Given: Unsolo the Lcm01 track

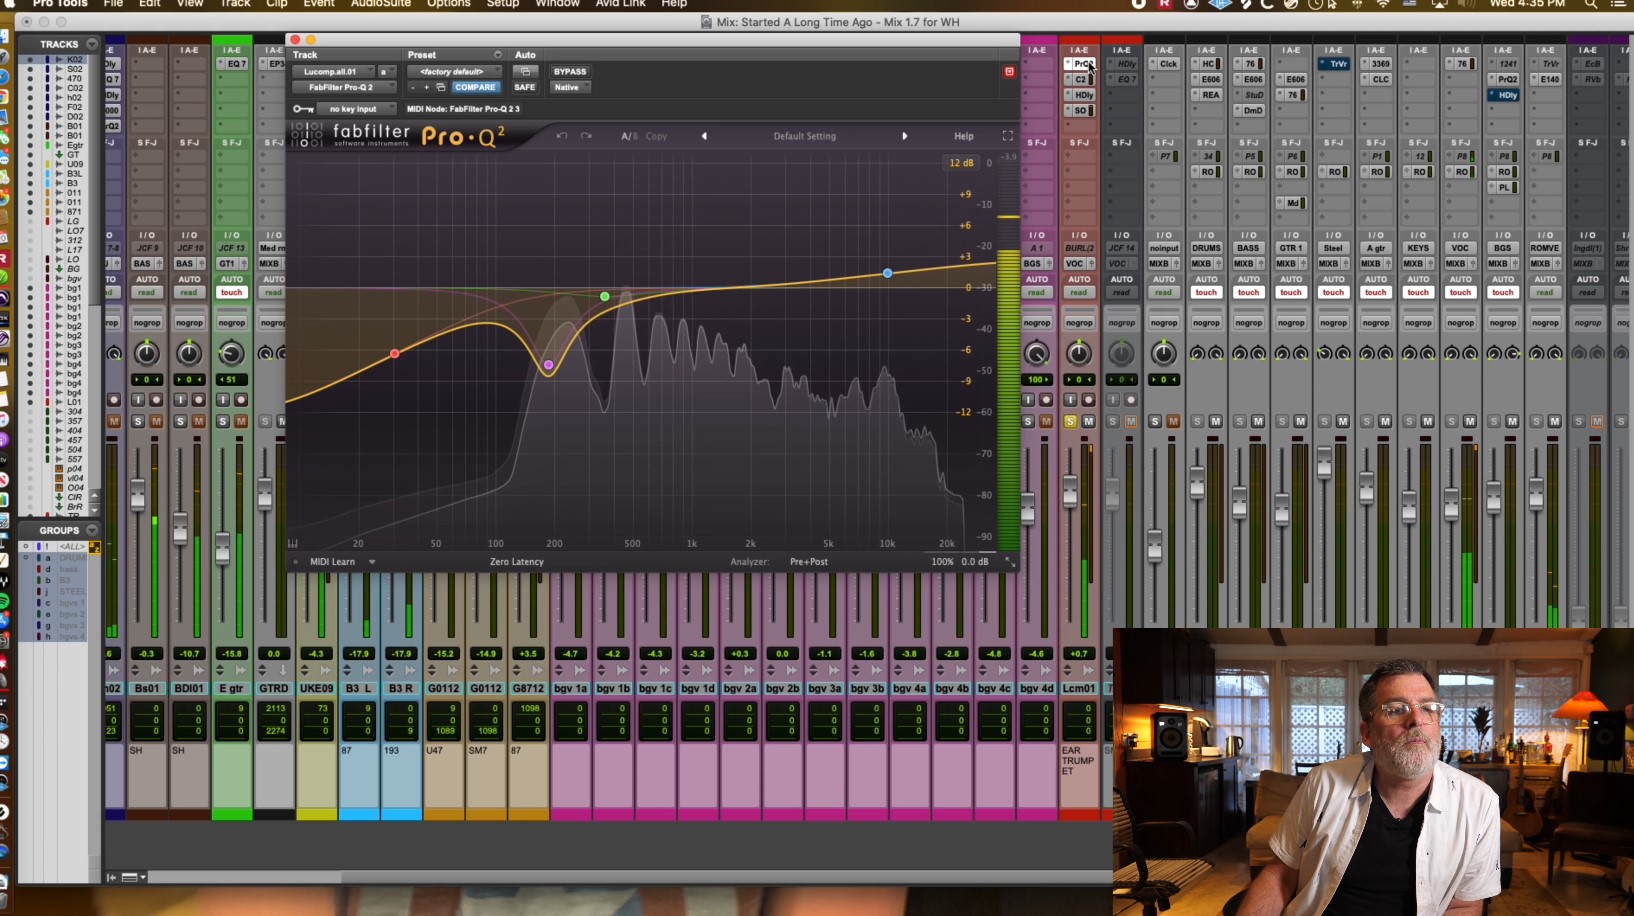Looking at the screenshot, I should coord(1070,422).
